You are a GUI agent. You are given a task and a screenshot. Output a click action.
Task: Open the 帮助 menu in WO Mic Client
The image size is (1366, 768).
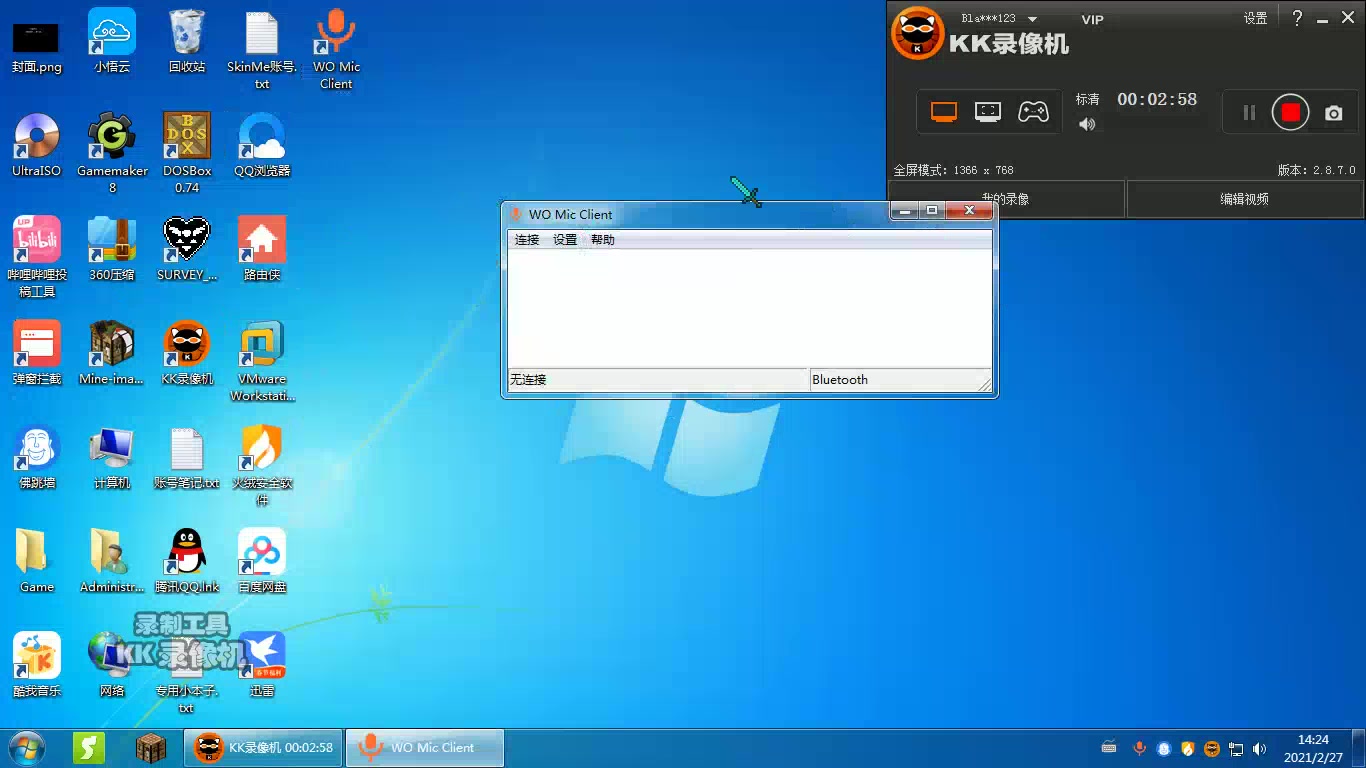click(x=603, y=240)
